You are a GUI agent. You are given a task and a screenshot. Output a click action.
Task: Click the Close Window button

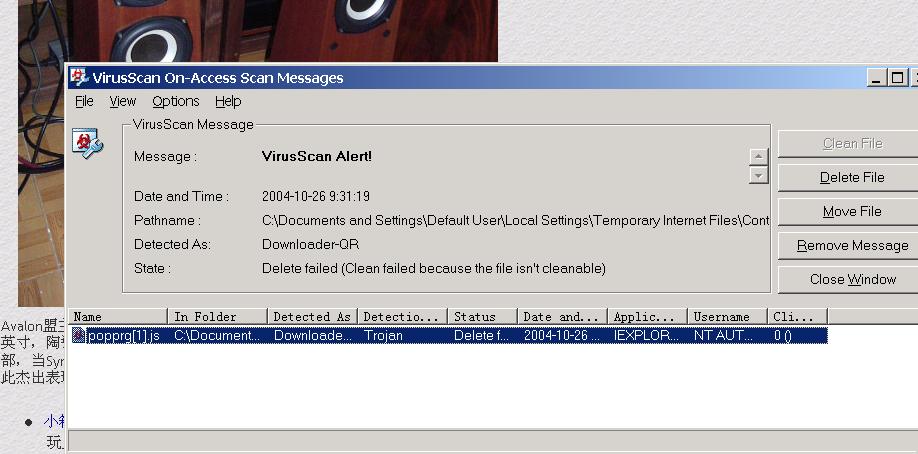(852, 279)
